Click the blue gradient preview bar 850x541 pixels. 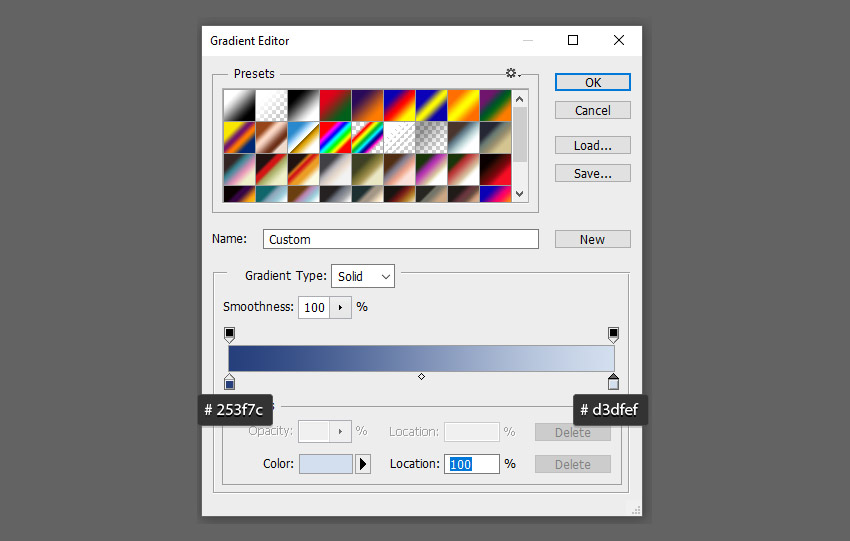421,358
